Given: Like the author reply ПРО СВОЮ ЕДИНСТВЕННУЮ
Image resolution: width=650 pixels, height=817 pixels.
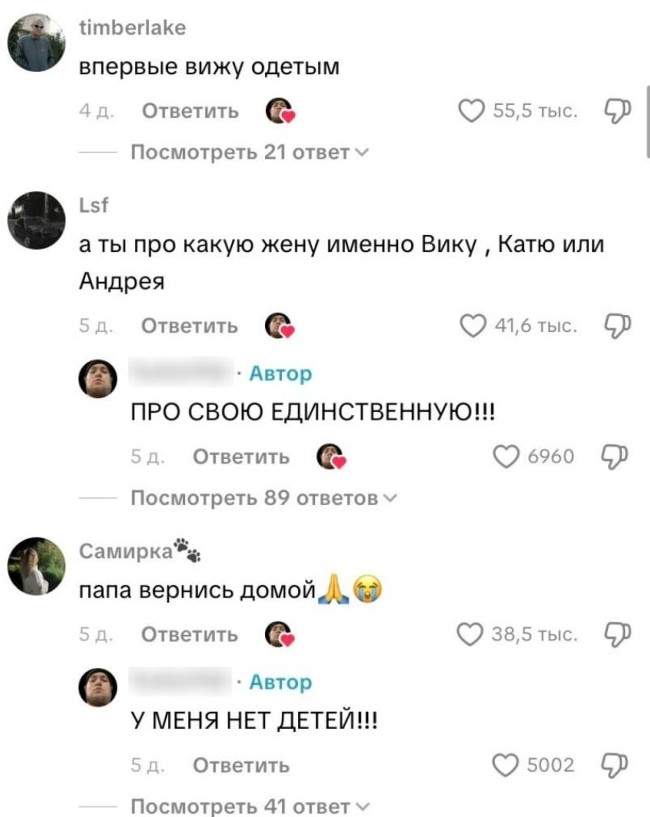Looking at the screenshot, I should [506, 456].
